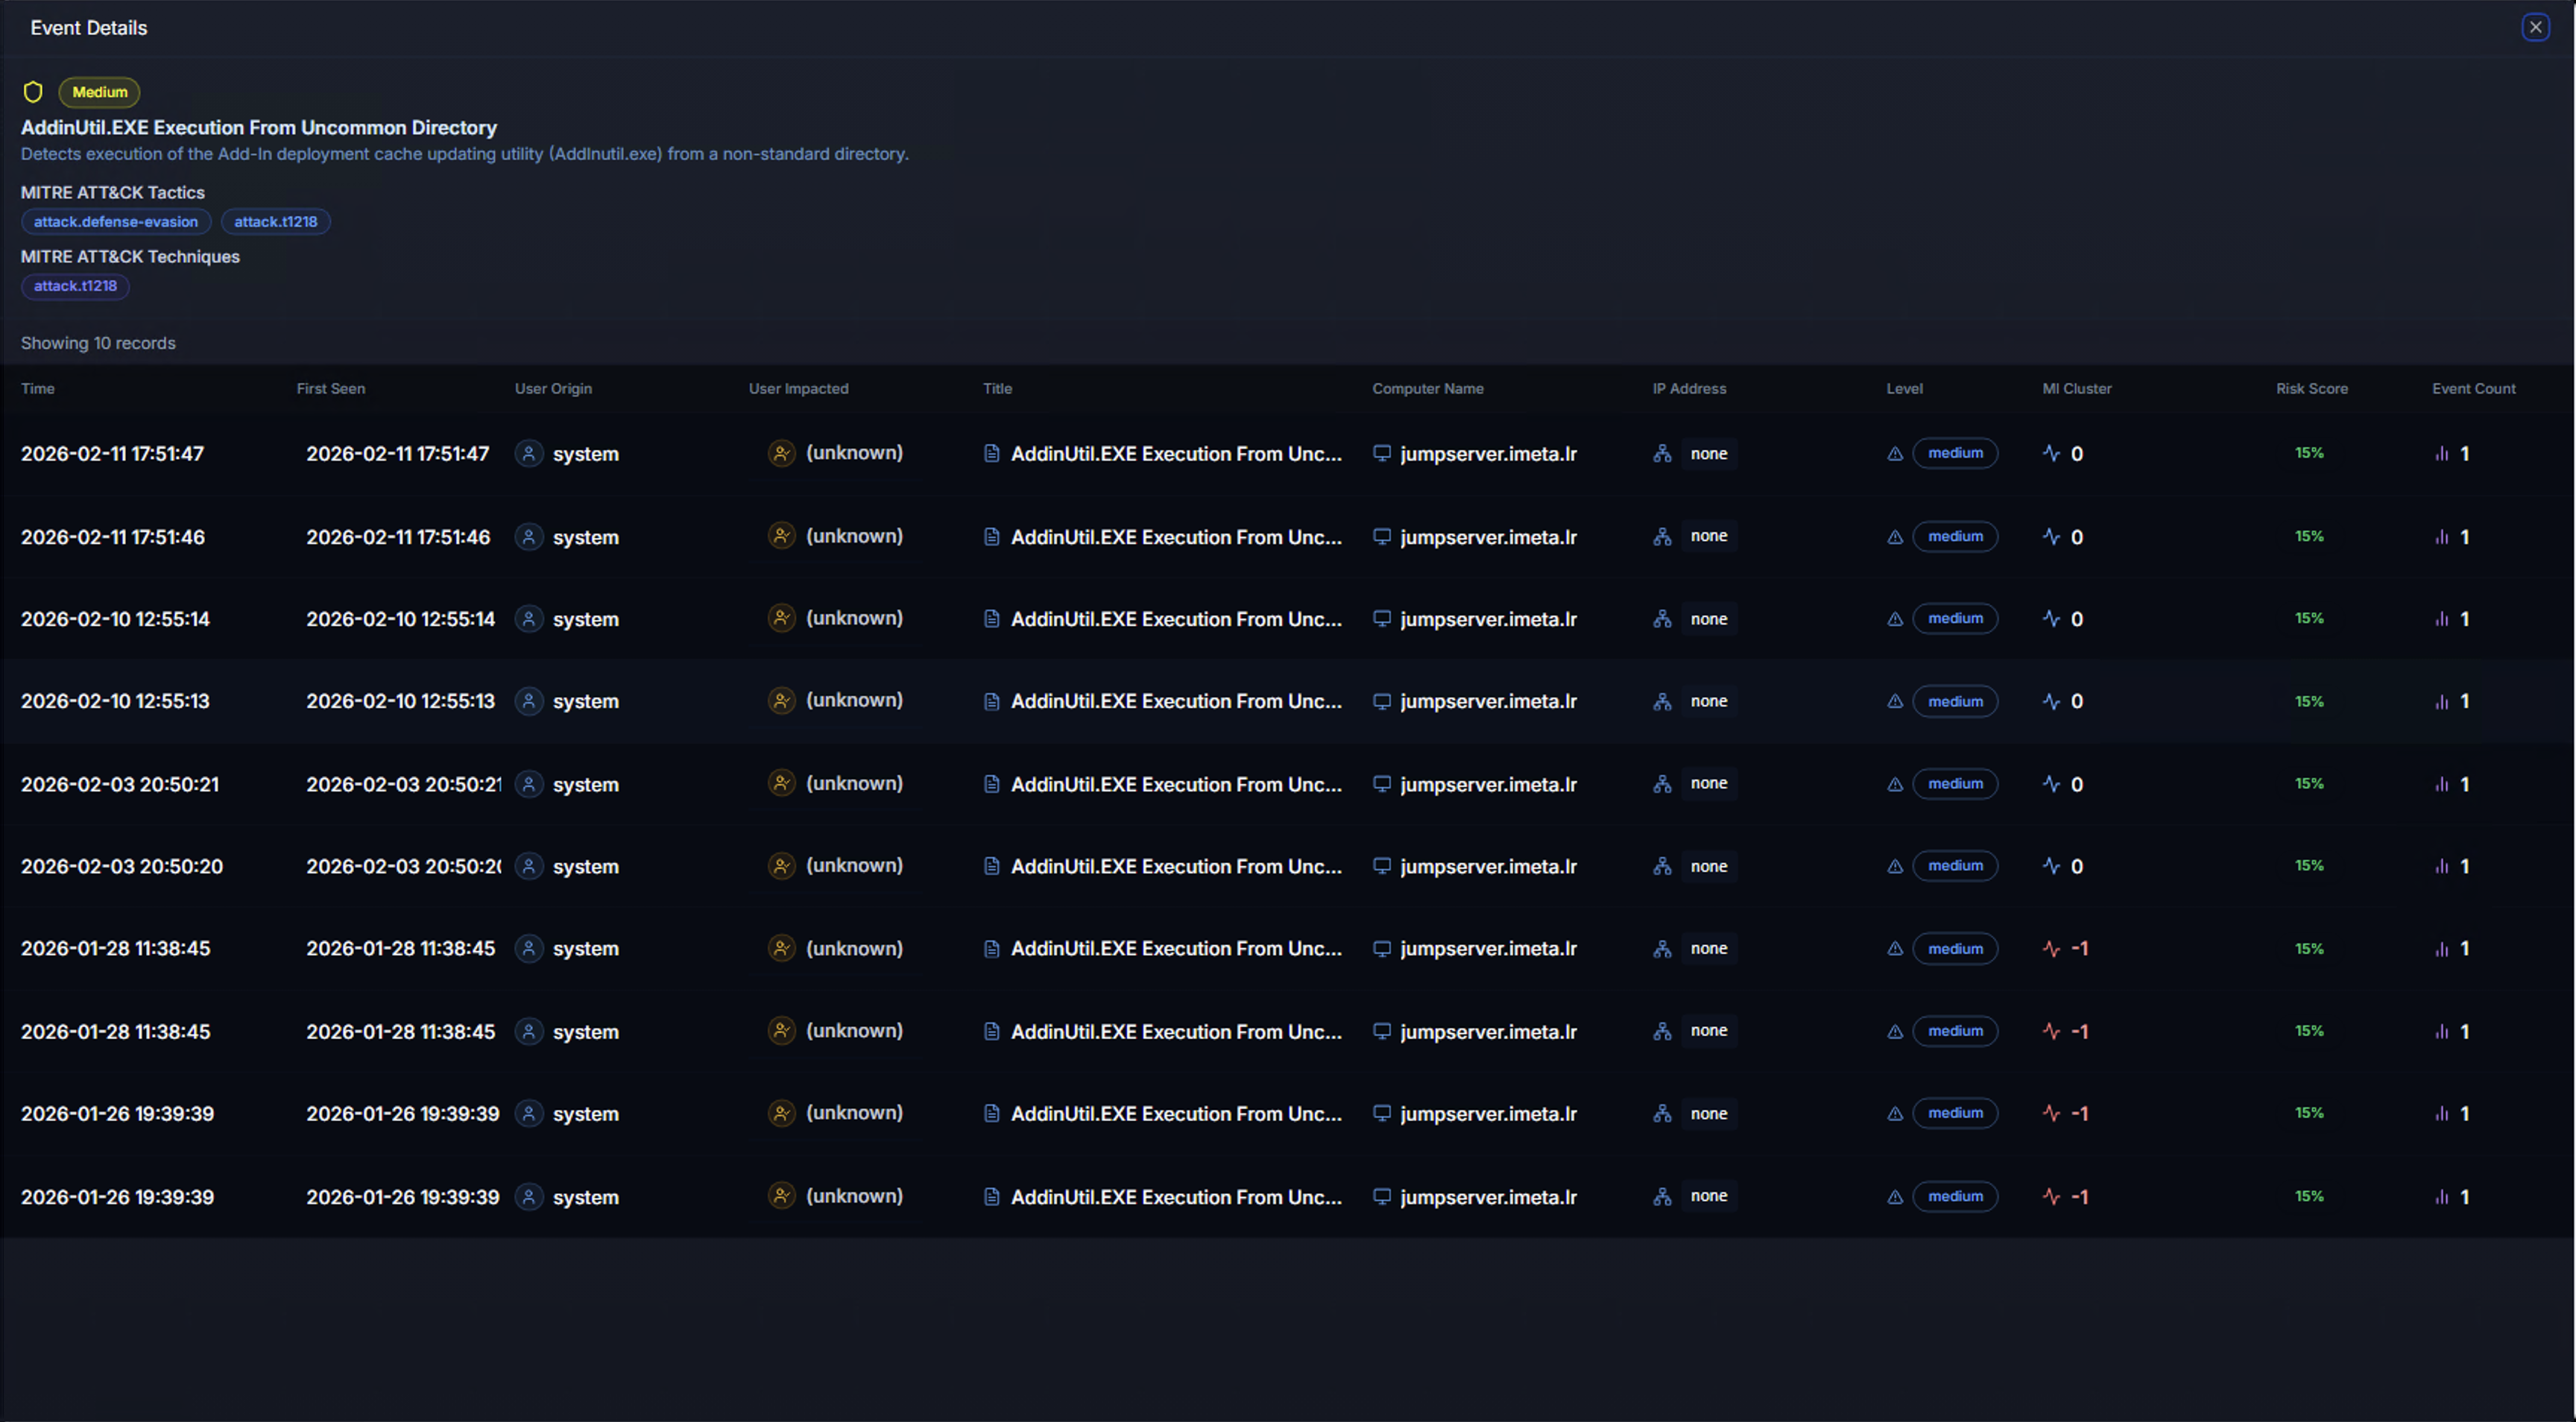
Task: Click the yellow shield severity icon
Action: [33, 92]
